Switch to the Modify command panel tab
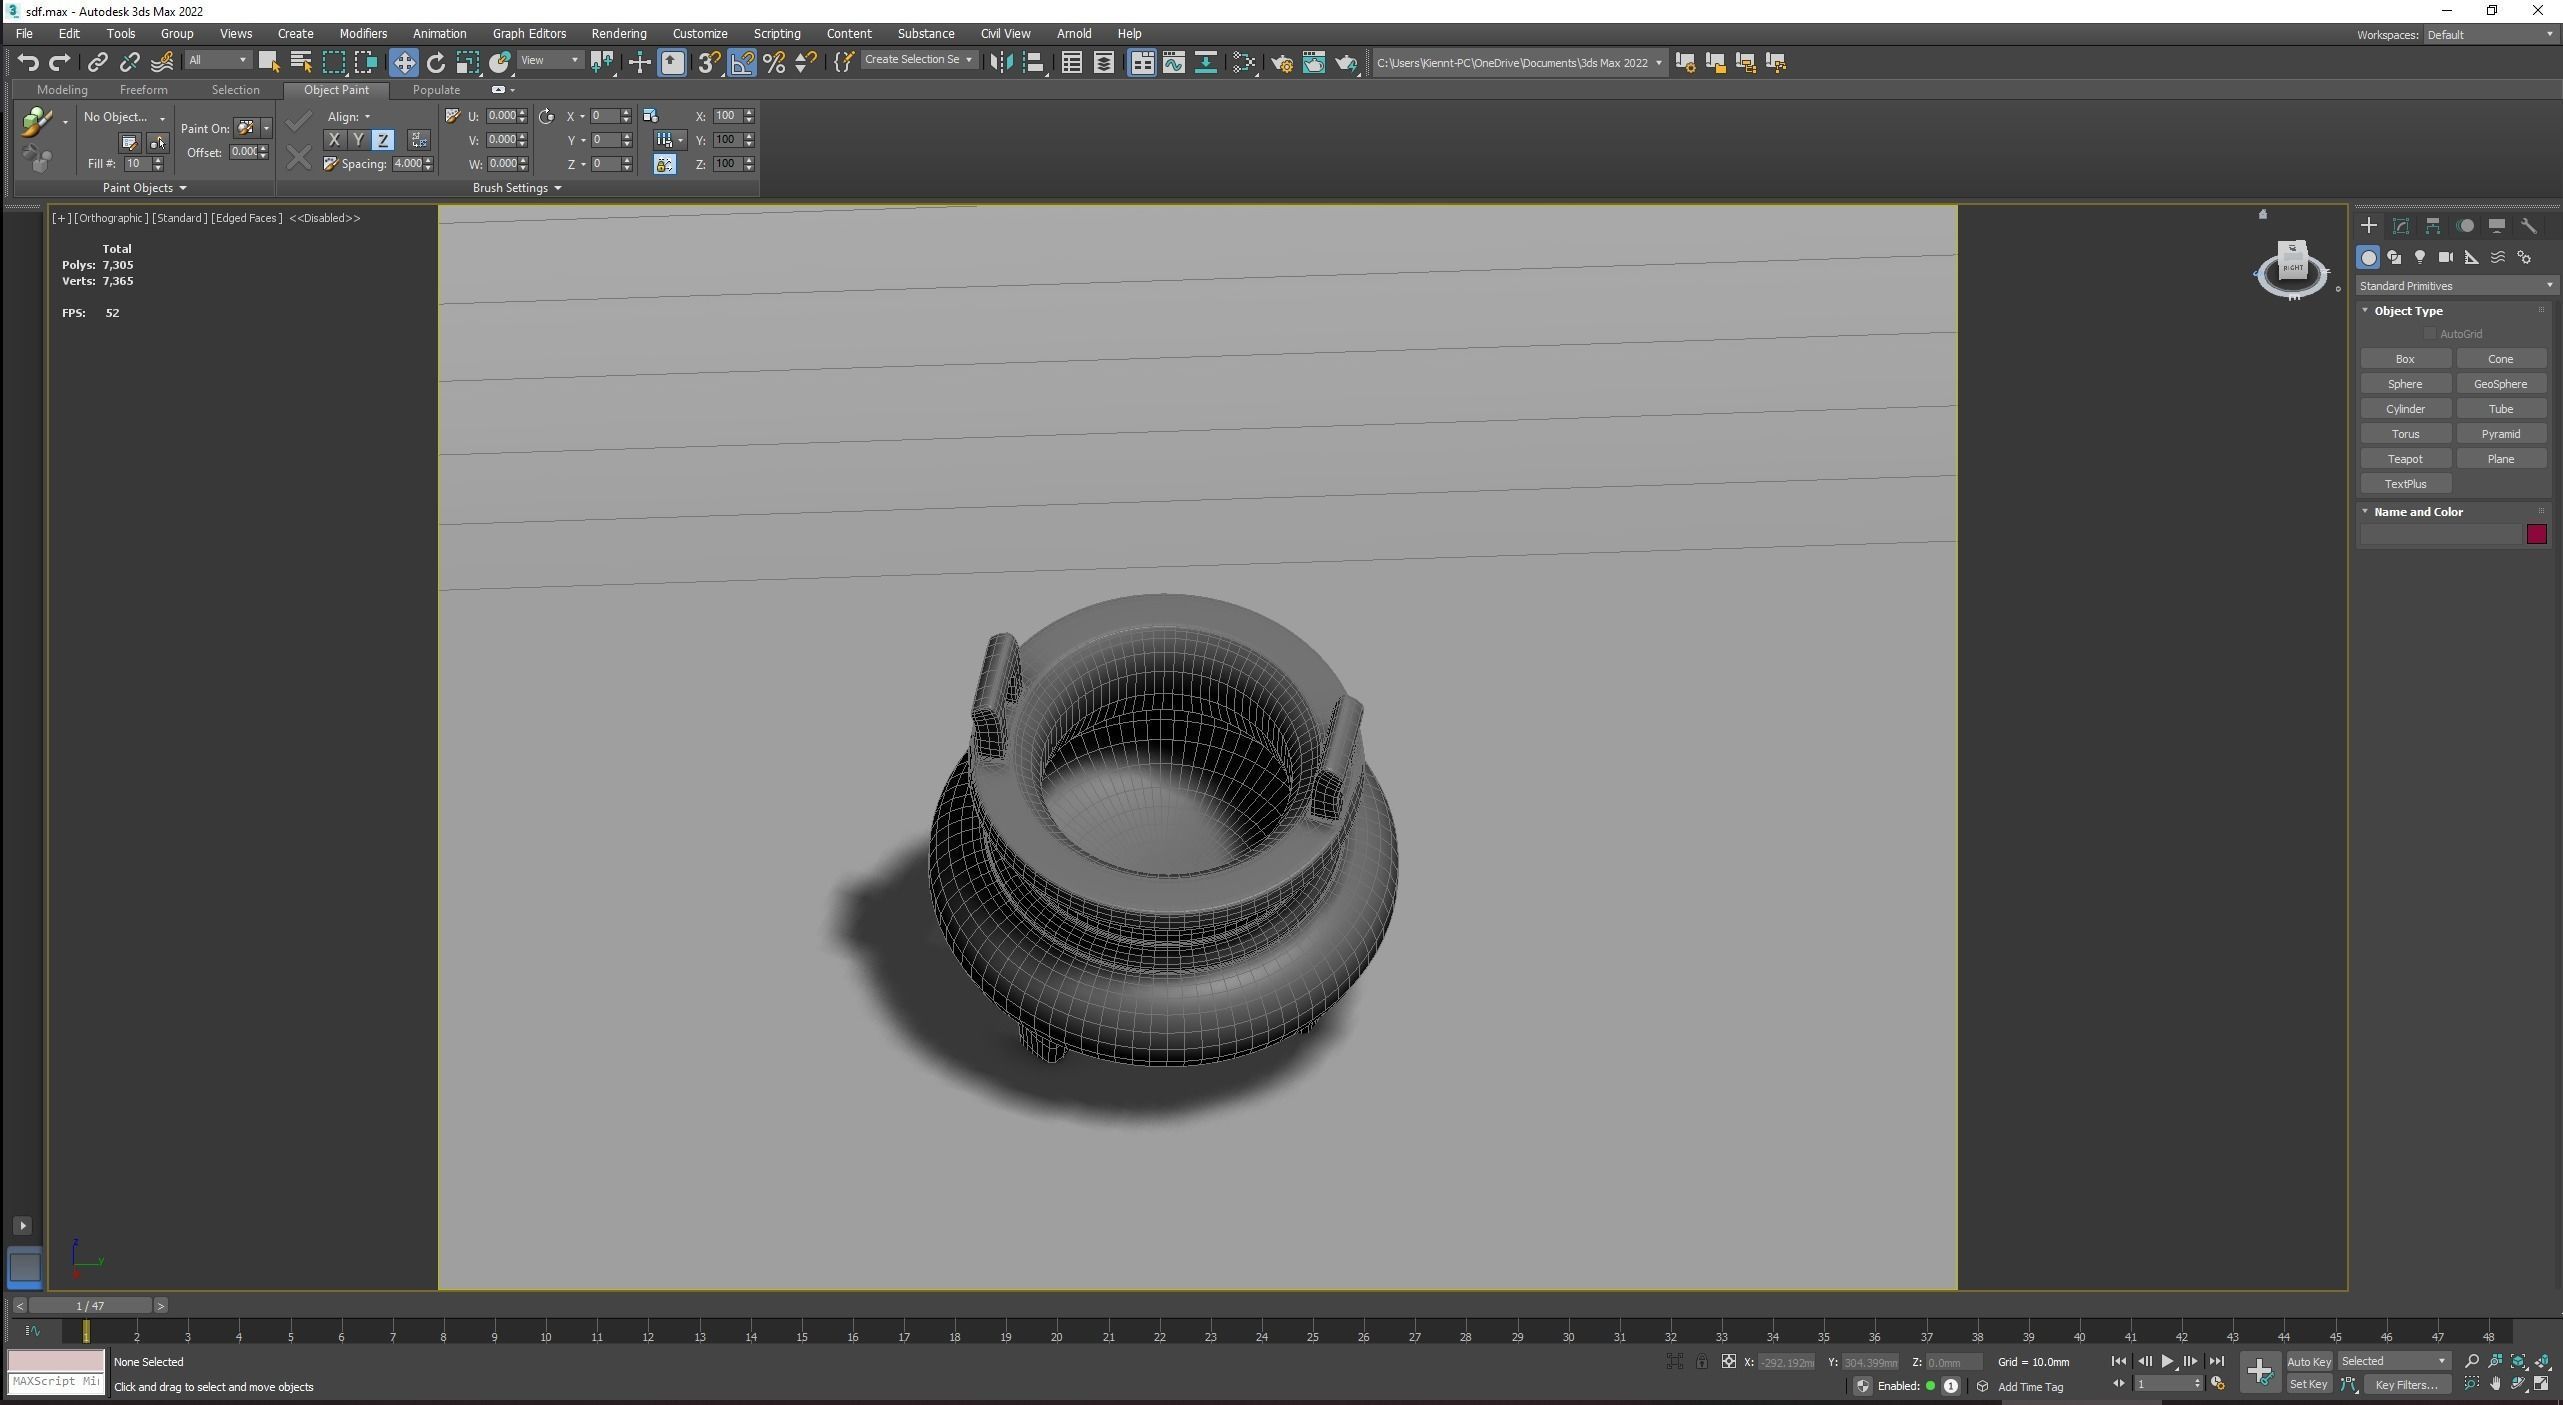The image size is (2563, 1405). [x=2400, y=226]
